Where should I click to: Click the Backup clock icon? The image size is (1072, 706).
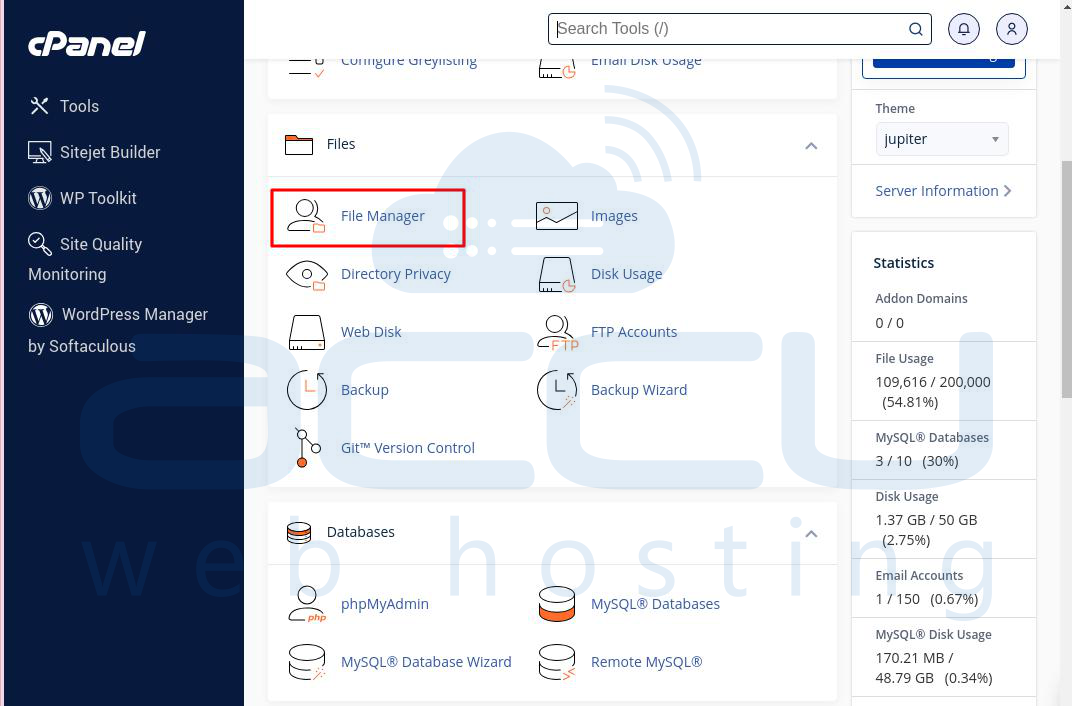[306, 390]
